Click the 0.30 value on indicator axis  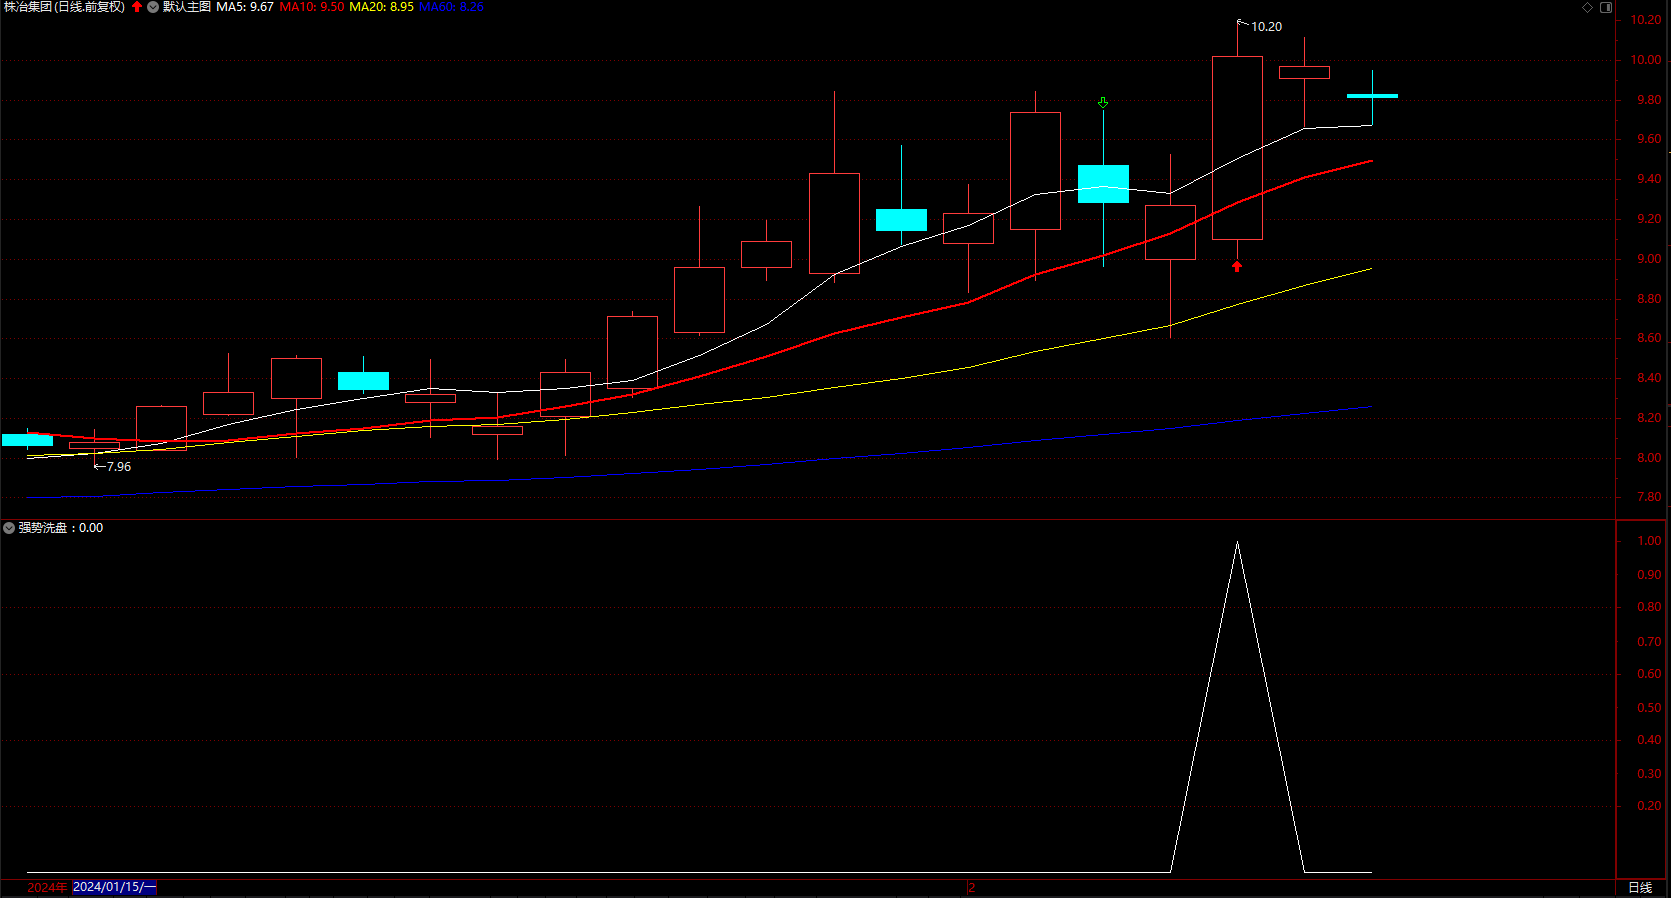1649,774
